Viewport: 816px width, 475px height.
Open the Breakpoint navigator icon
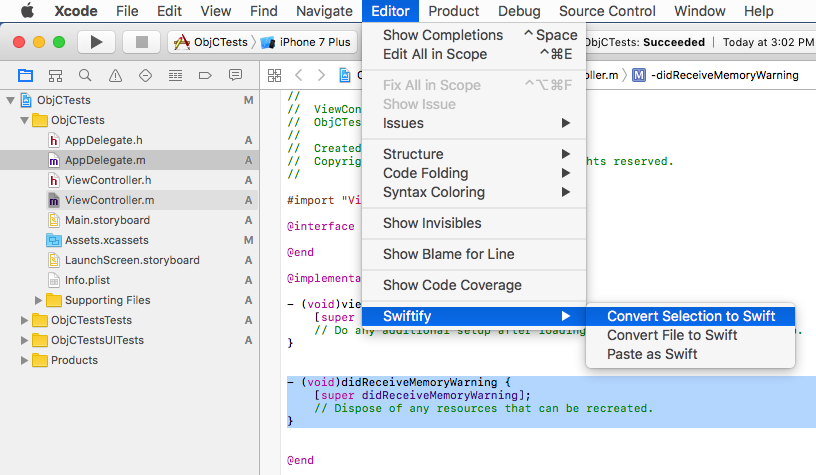point(205,76)
